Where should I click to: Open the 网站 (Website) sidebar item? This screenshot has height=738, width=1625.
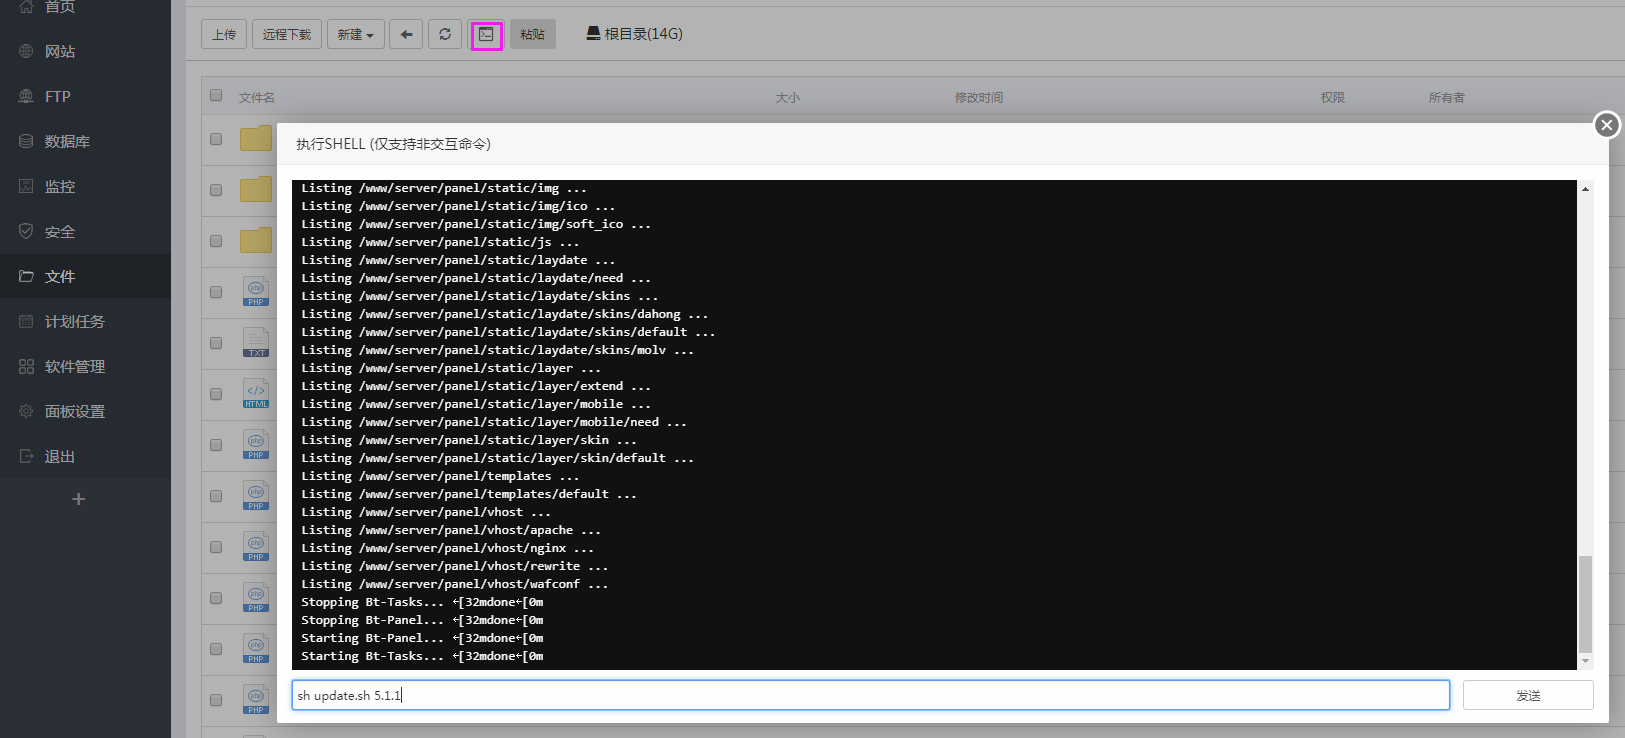pyautogui.click(x=85, y=51)
